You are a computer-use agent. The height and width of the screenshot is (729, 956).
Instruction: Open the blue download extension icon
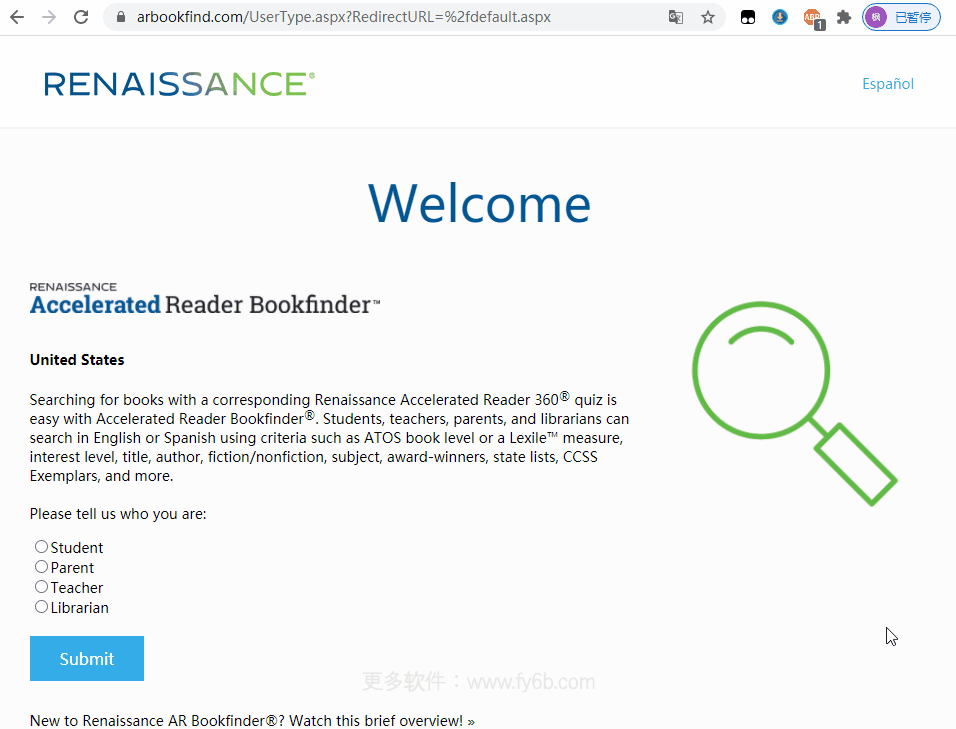[779, 17]
